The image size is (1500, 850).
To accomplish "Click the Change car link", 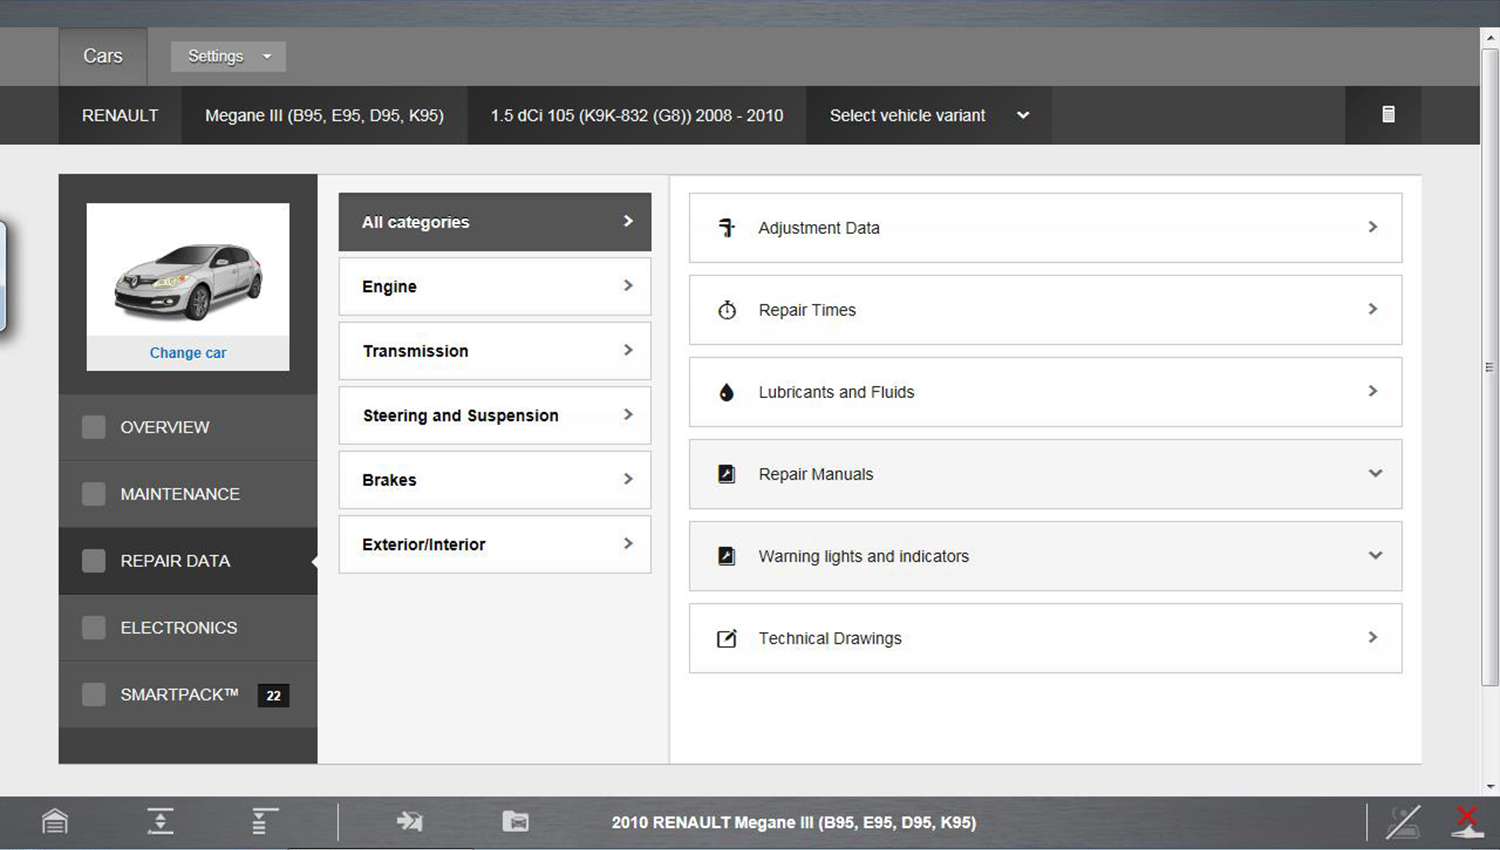I will [x=188, y=353].
